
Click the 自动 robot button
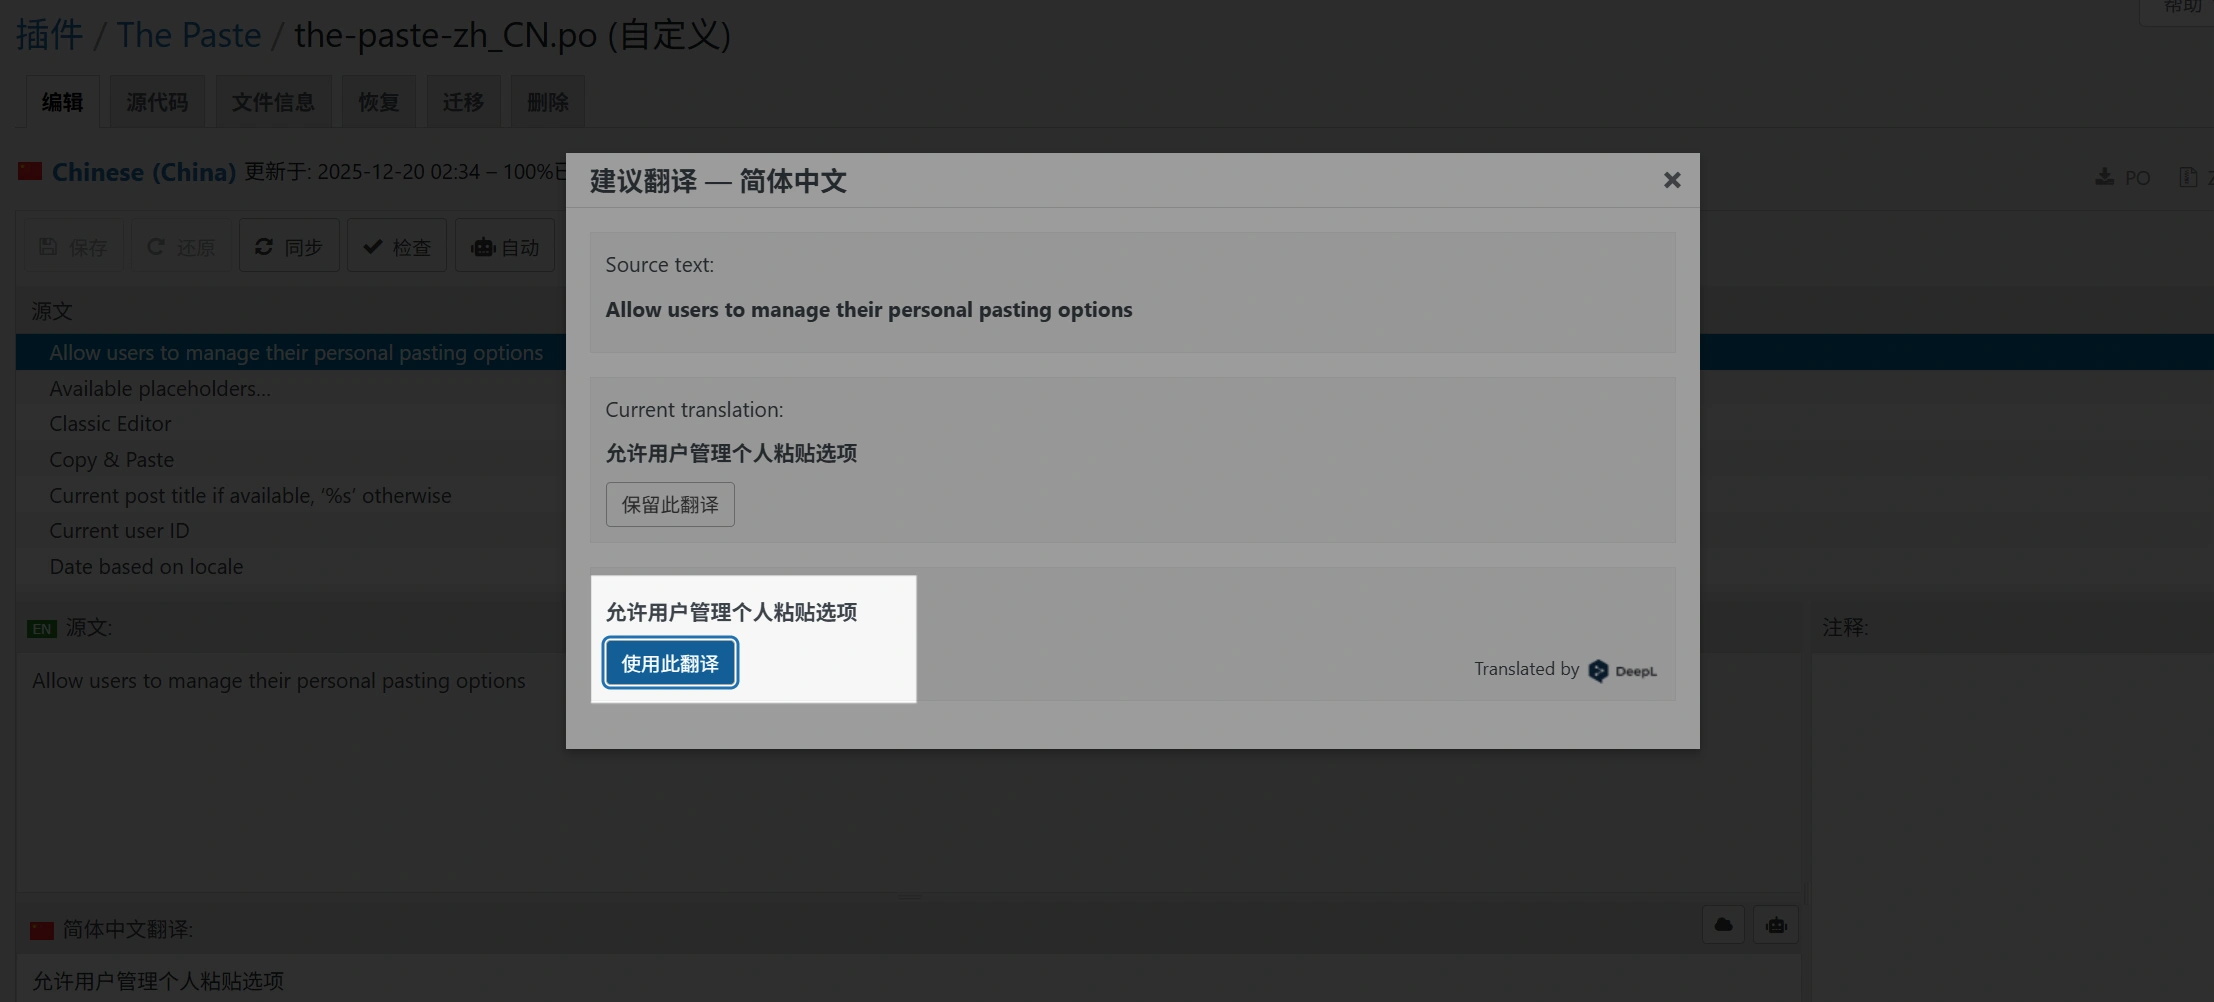pyautogui.click(x=505, y=246)
